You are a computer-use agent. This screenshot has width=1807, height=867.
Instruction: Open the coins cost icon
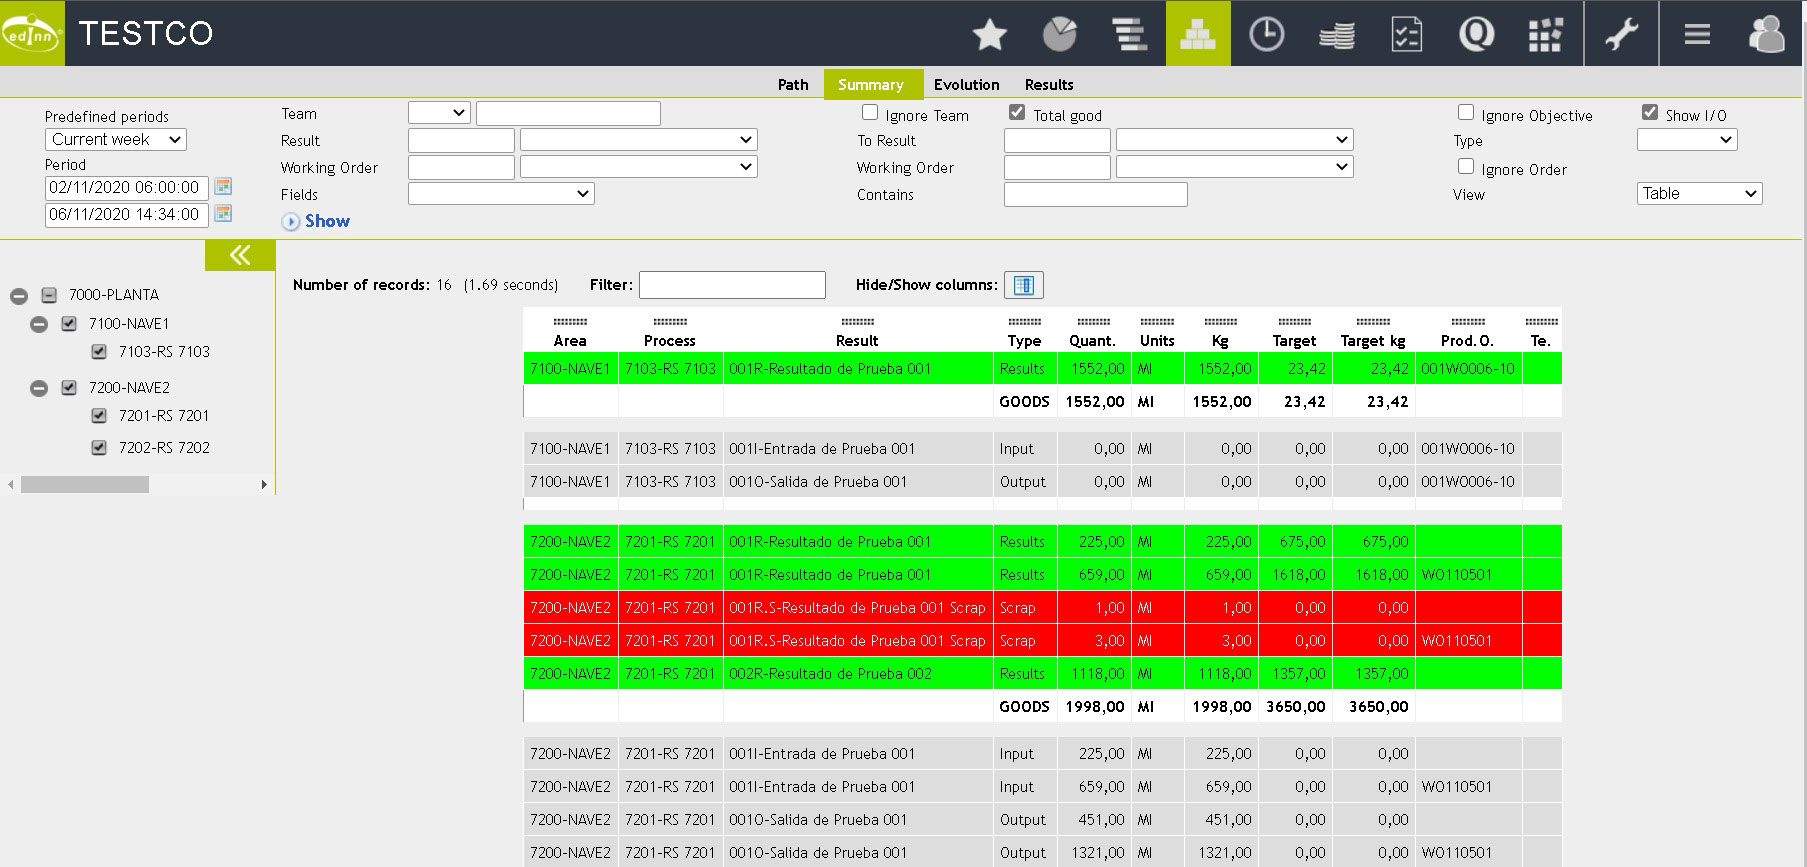point(1337,35)
